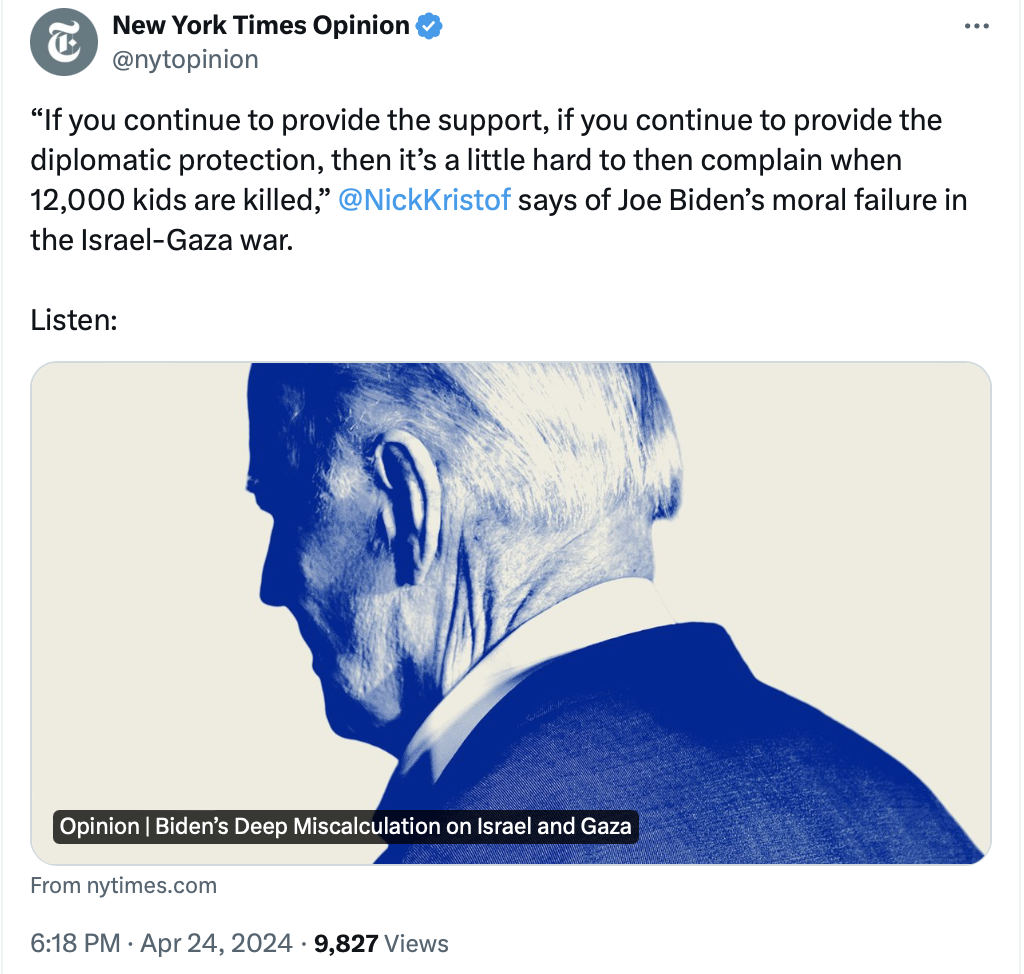This screenshot has width=1024, height=974.
Task: Open the New York Times Opinion profile avatar
Action: tap(64, 43)
